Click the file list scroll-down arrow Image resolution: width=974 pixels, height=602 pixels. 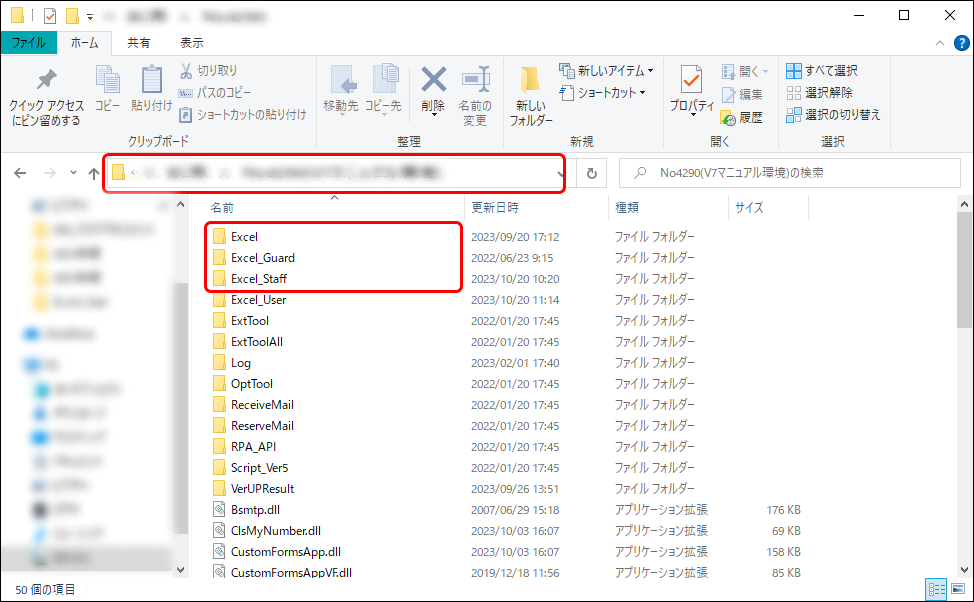click(965, 570)
